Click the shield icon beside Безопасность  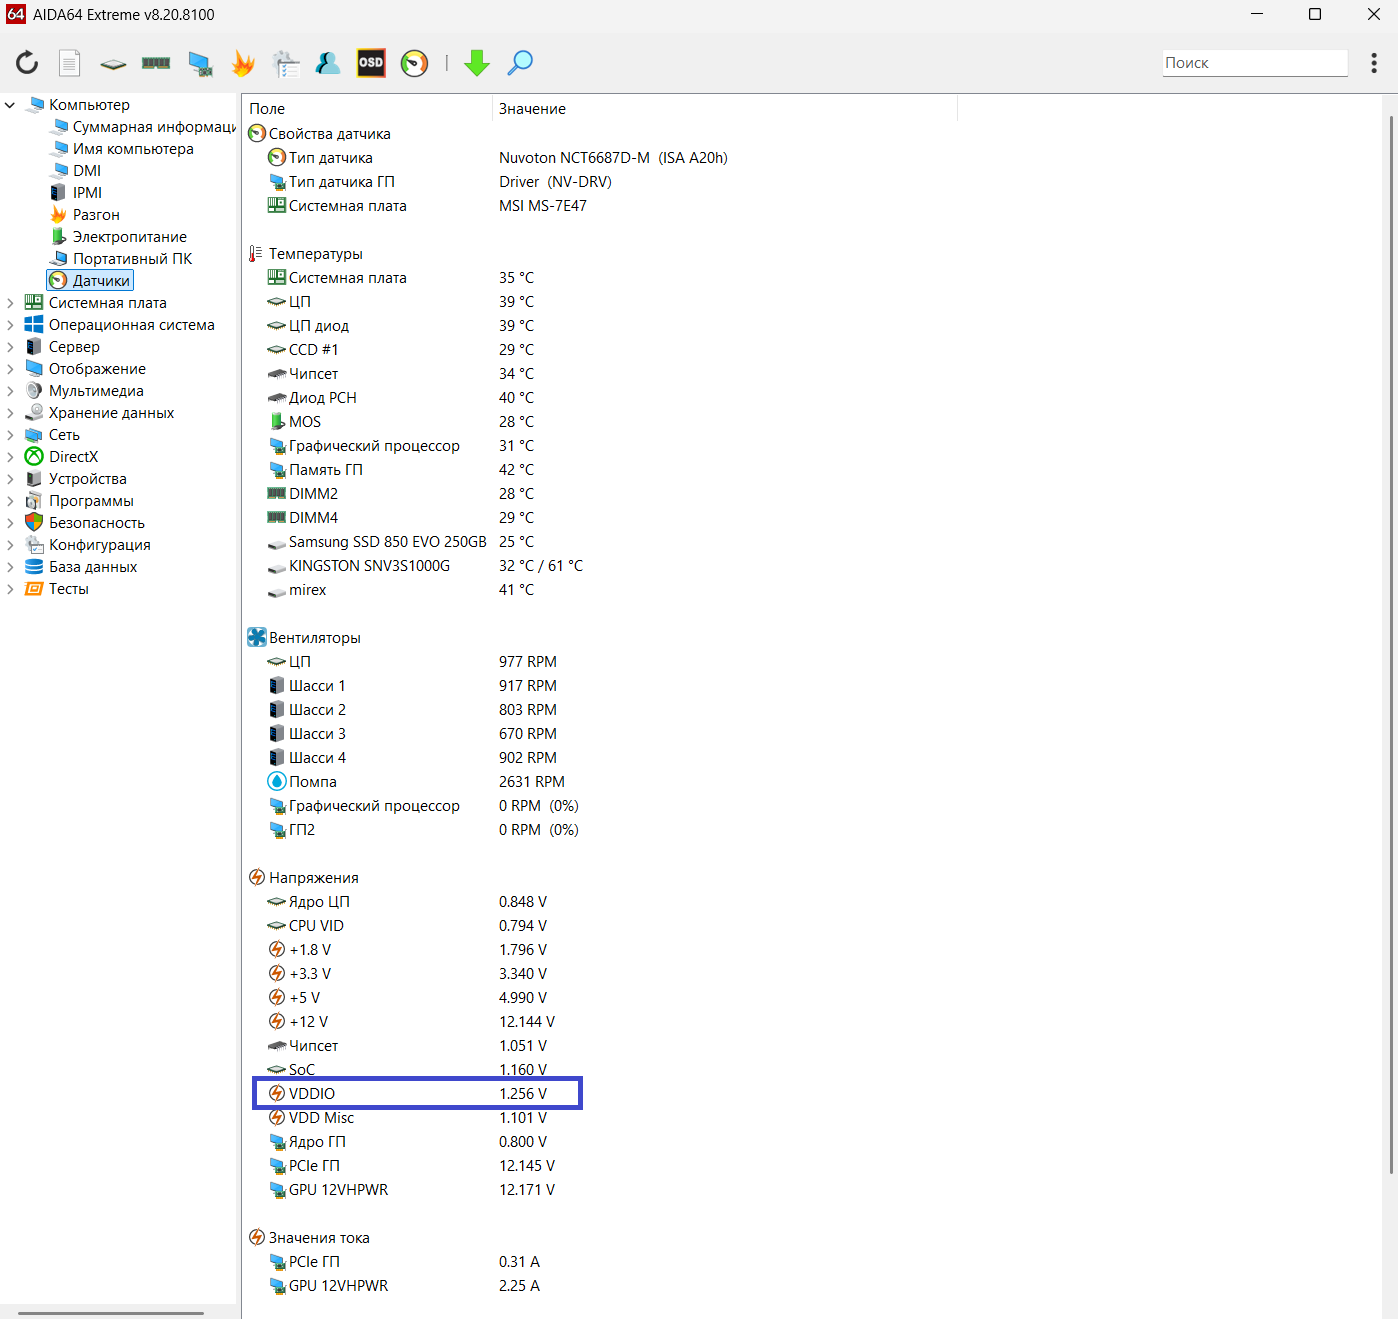[34, 523]
